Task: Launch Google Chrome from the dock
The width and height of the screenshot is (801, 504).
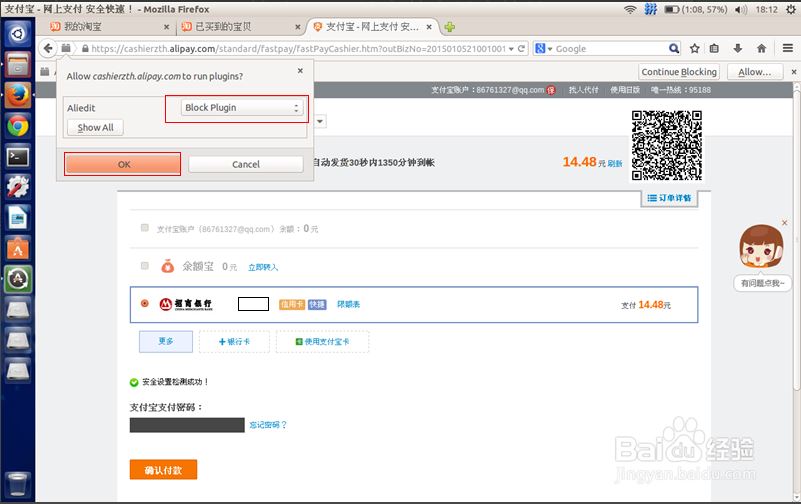Action: [18, 126]
